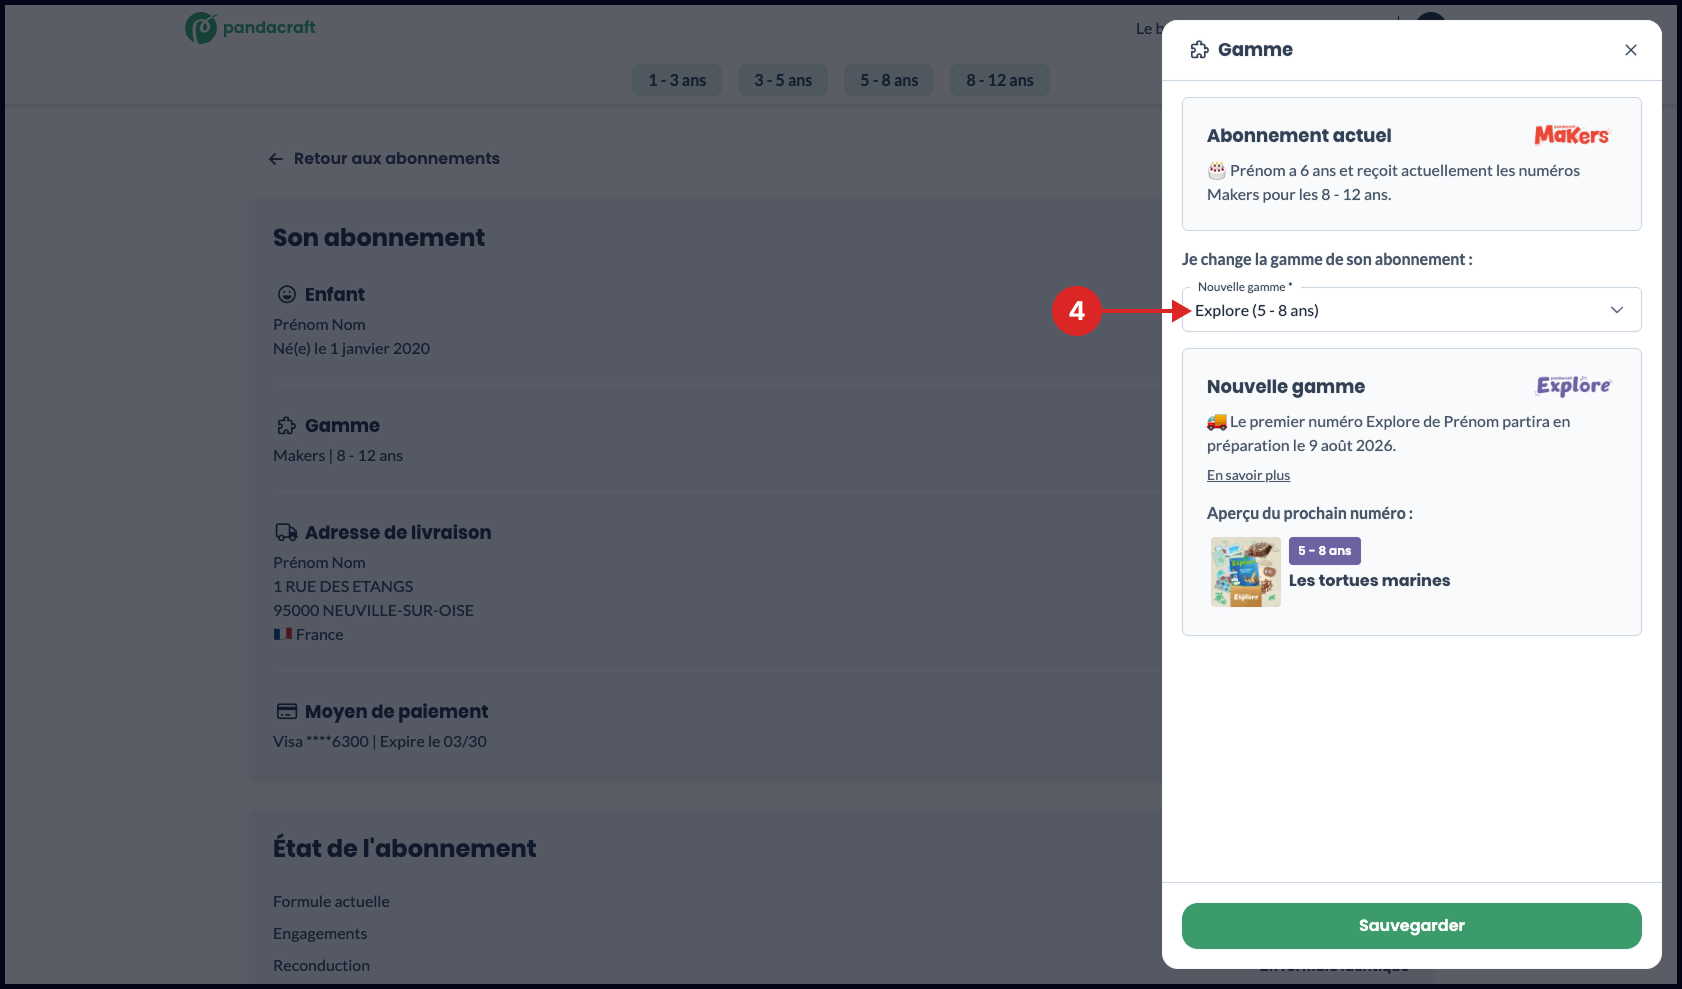Select the 8 - 12 ans tab

coord(1000,80)
